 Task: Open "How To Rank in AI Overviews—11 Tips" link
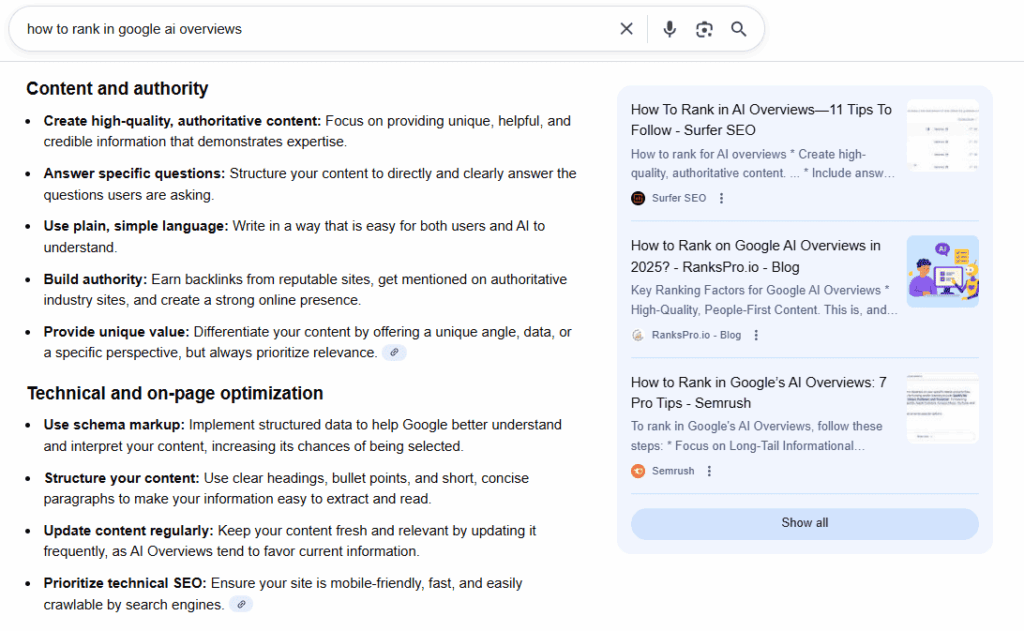760,120
